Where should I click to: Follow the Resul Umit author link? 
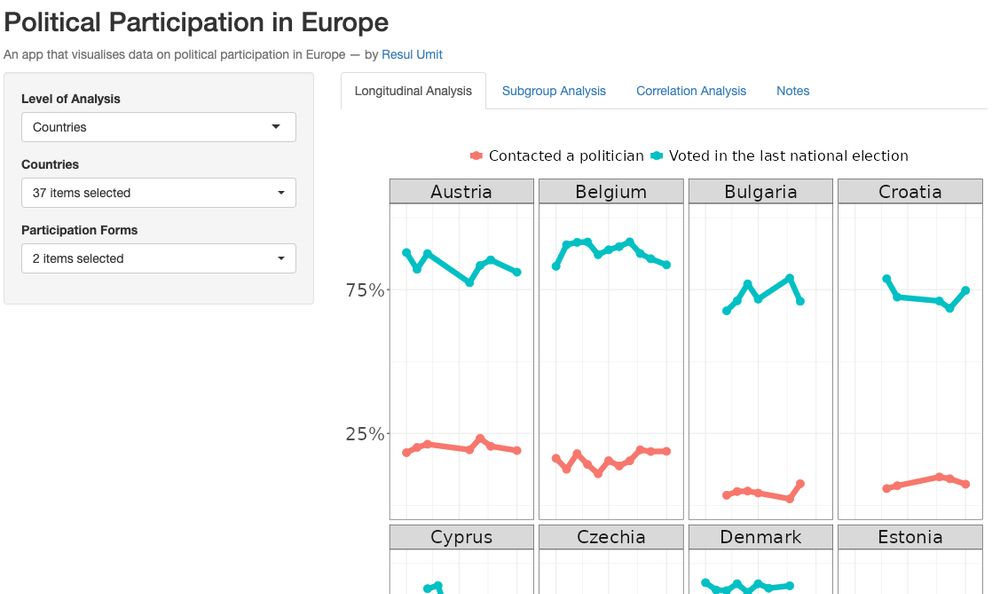pyautogui.click(x=412, y=55)
